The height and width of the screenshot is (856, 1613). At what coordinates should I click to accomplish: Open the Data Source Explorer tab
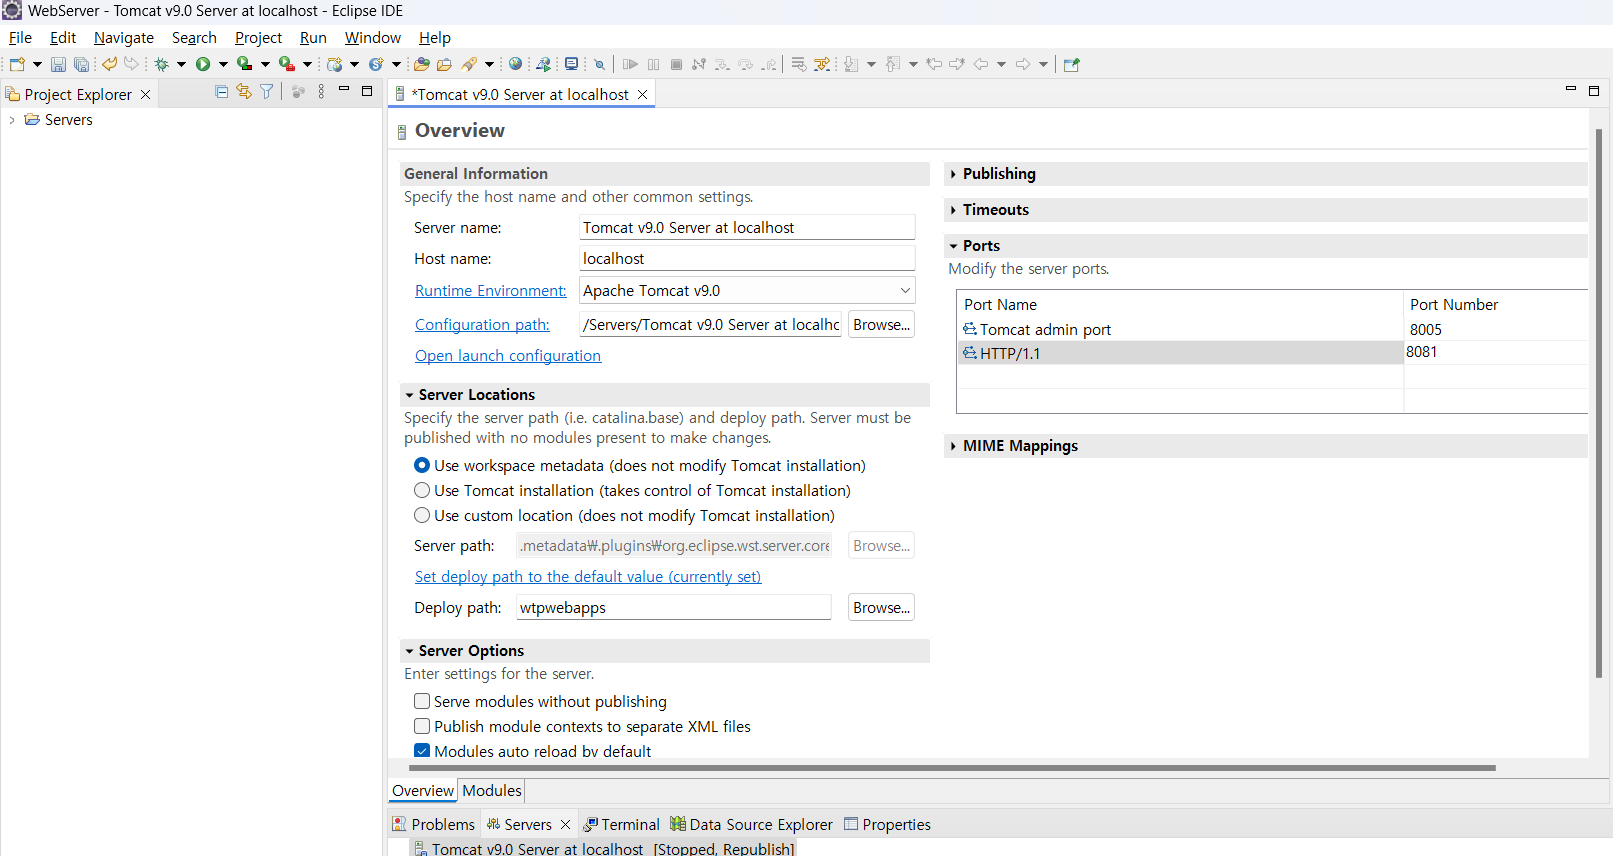[x=751, y=824]
